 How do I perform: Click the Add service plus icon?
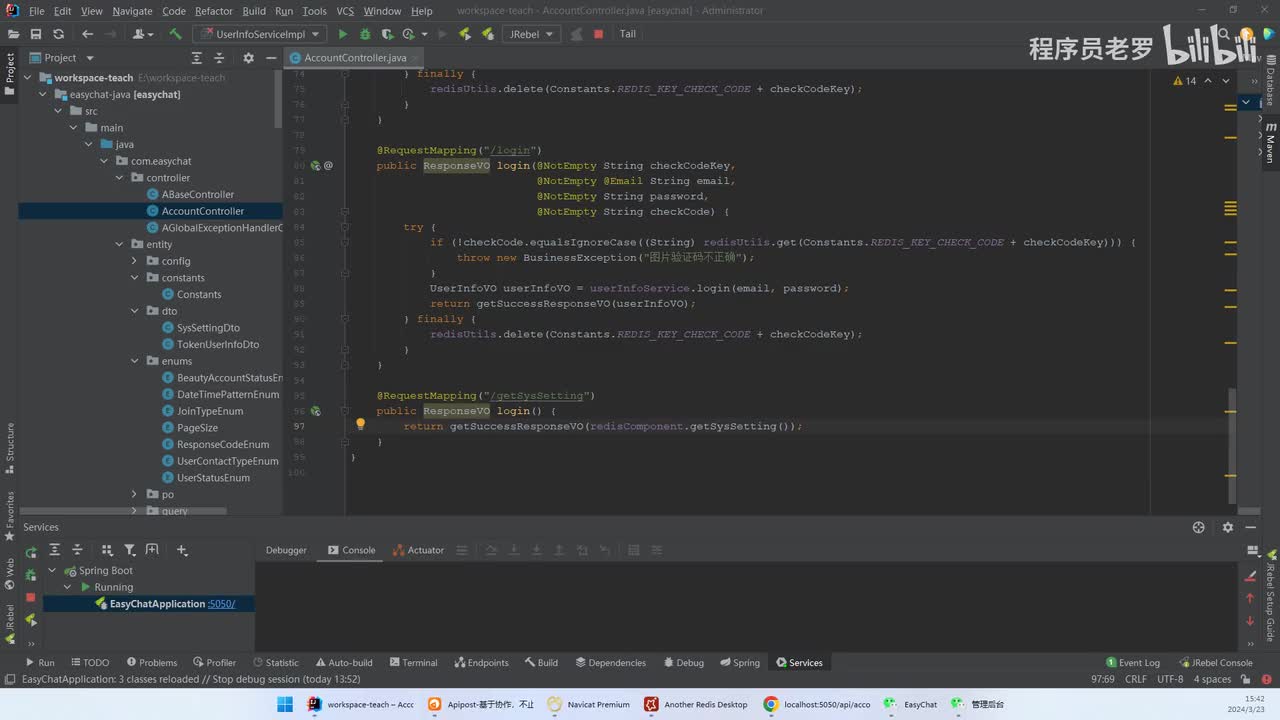[182, 550]
